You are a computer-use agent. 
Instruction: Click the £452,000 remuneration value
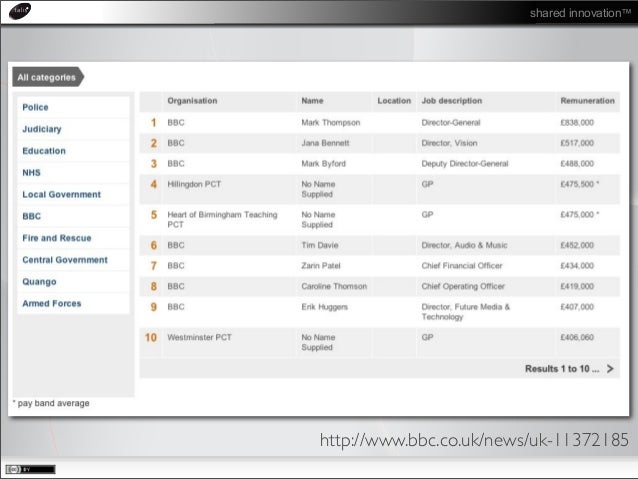click(x=577, y=245)
